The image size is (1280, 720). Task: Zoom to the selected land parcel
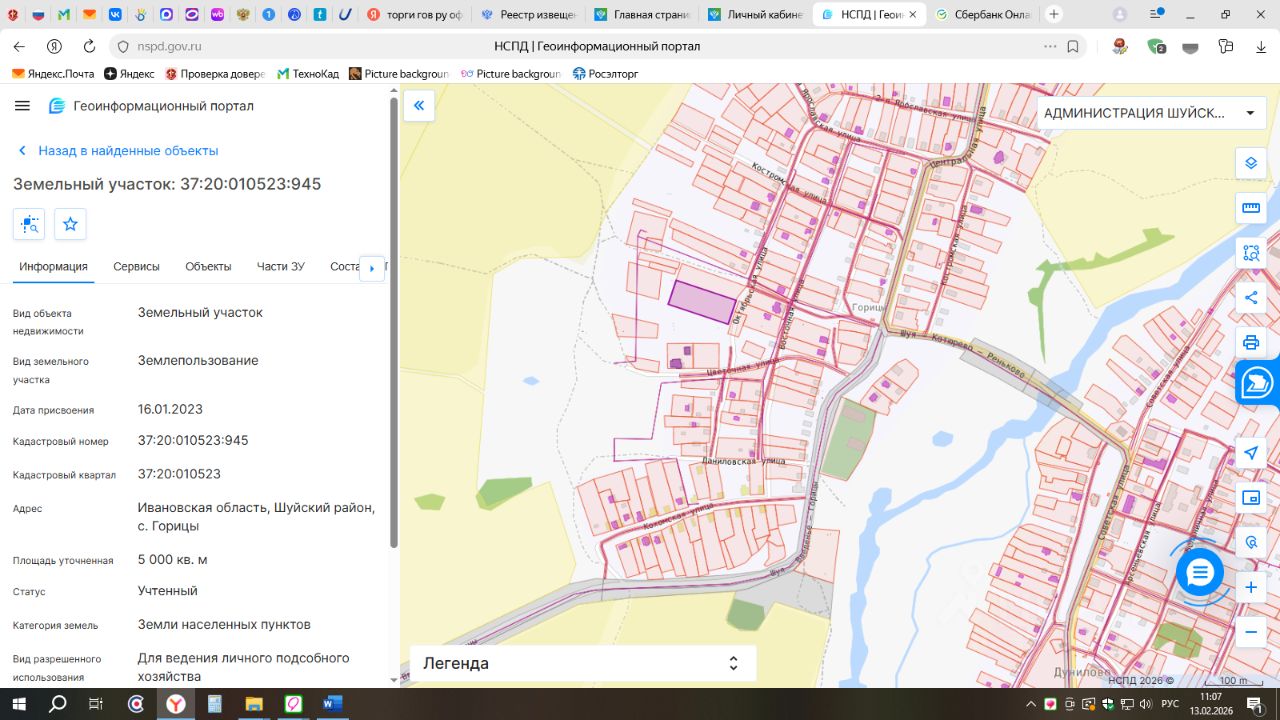[x=29, y=224]
